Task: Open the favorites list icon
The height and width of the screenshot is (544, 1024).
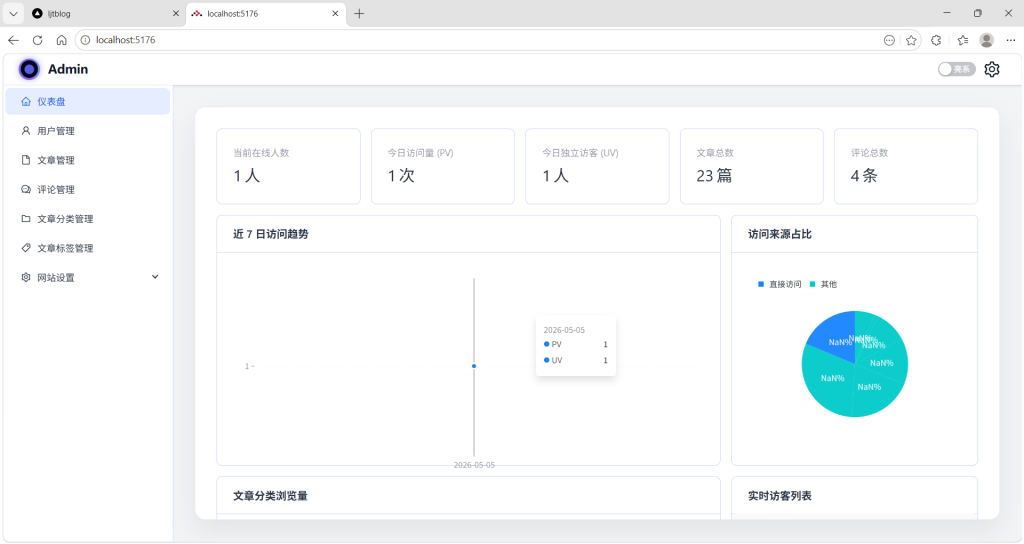Action: (x=963, y=40)
